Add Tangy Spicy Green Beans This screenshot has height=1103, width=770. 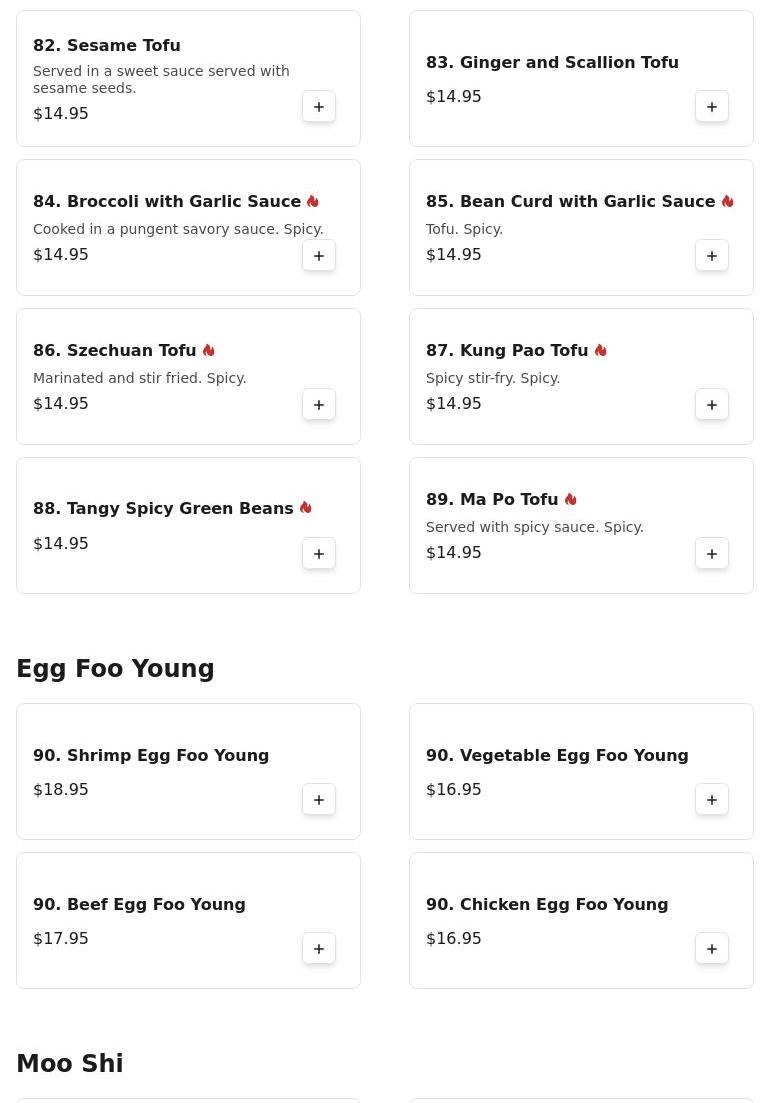tap(319, 554)
